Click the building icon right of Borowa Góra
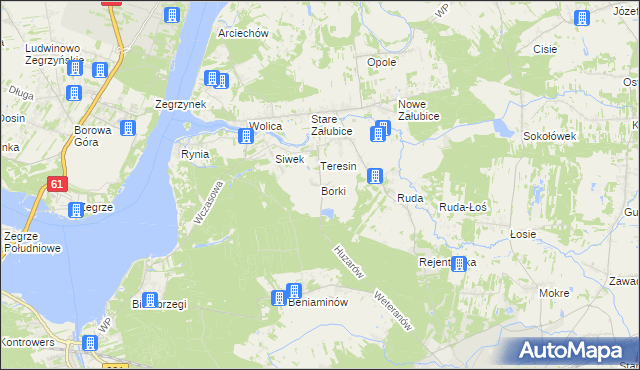Image resolution: width=640 pixels, height=370 pixels. tap(128, 128)
